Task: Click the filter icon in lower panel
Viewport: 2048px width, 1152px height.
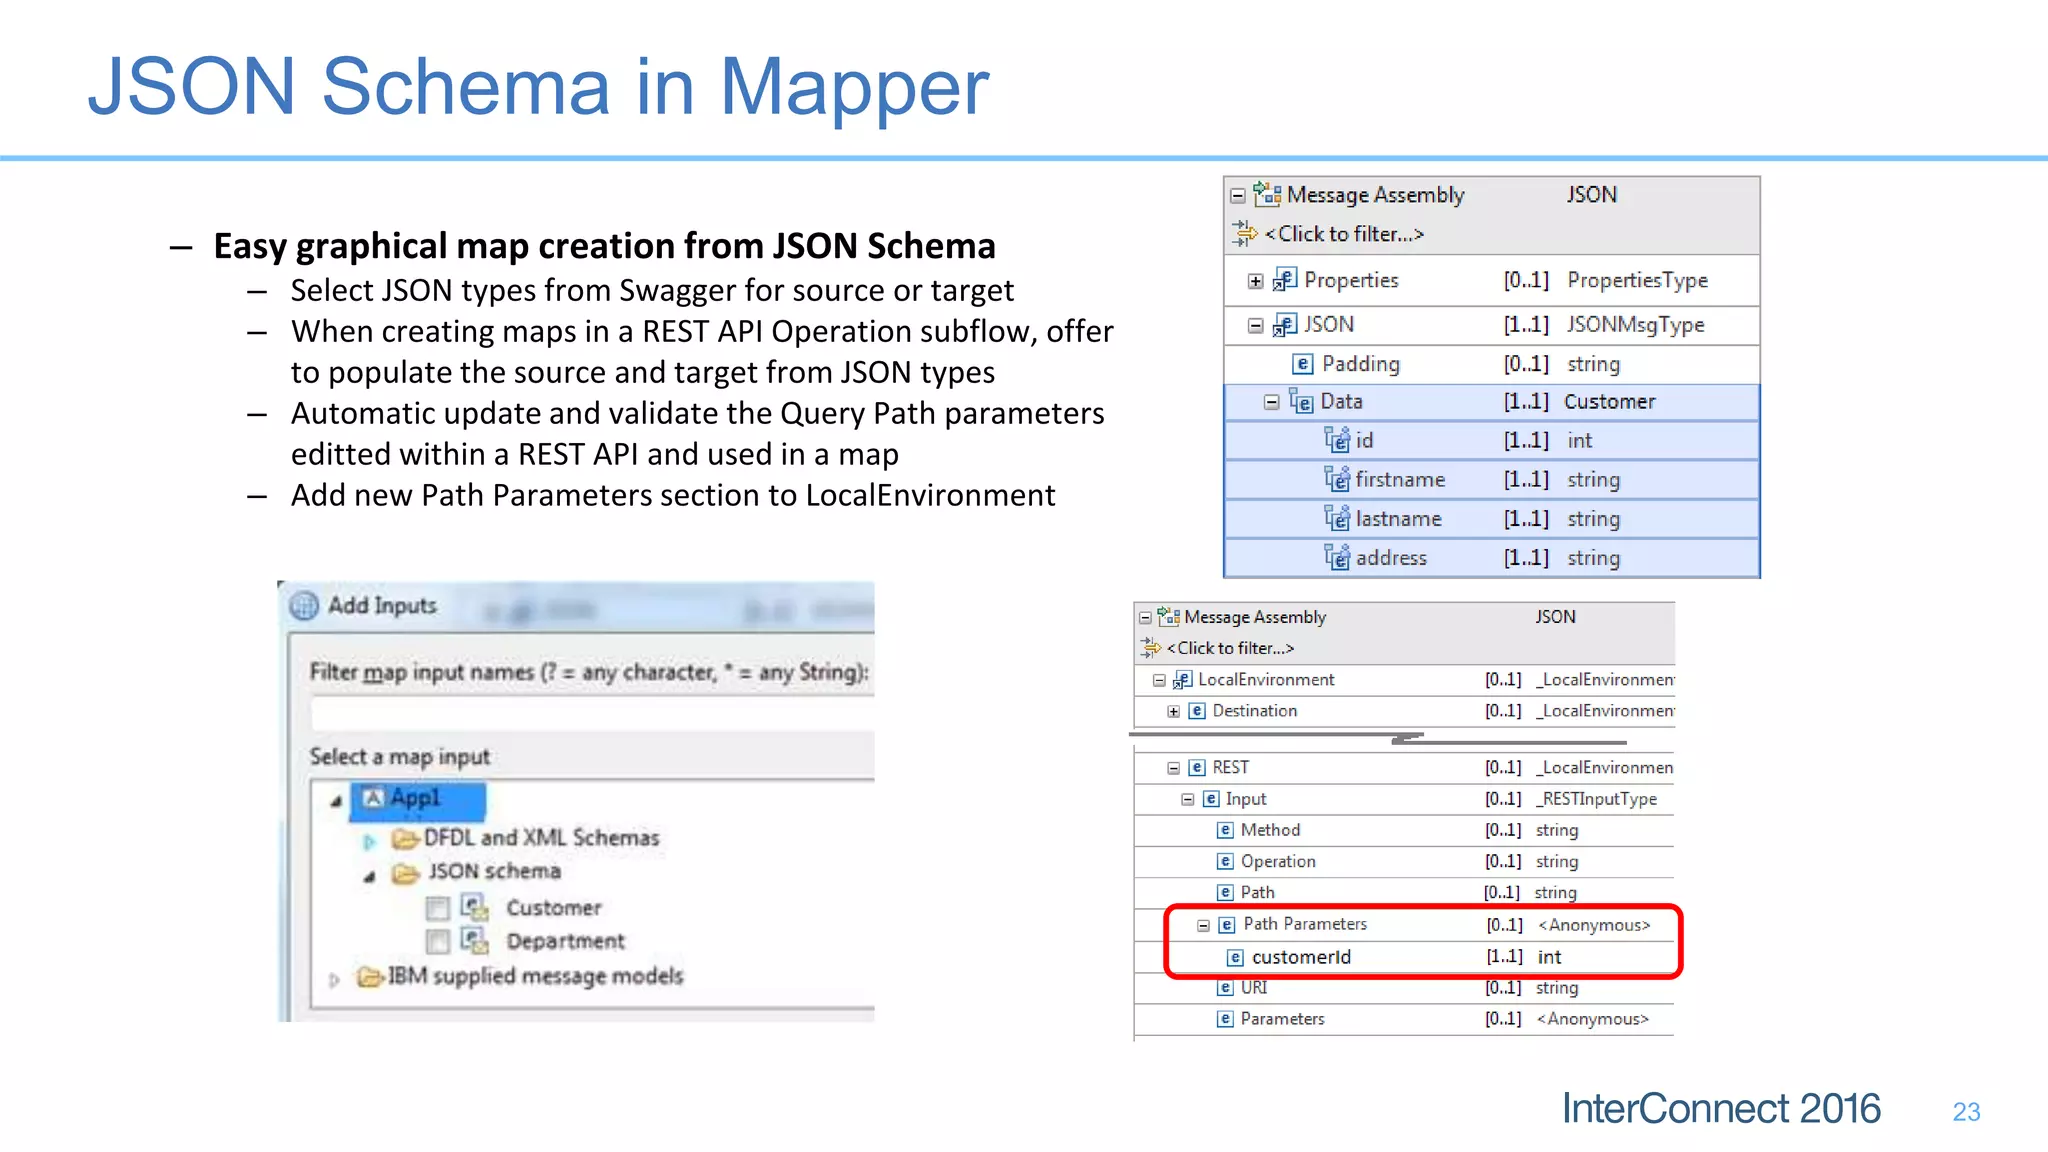Action: (x=1151, y=648)
